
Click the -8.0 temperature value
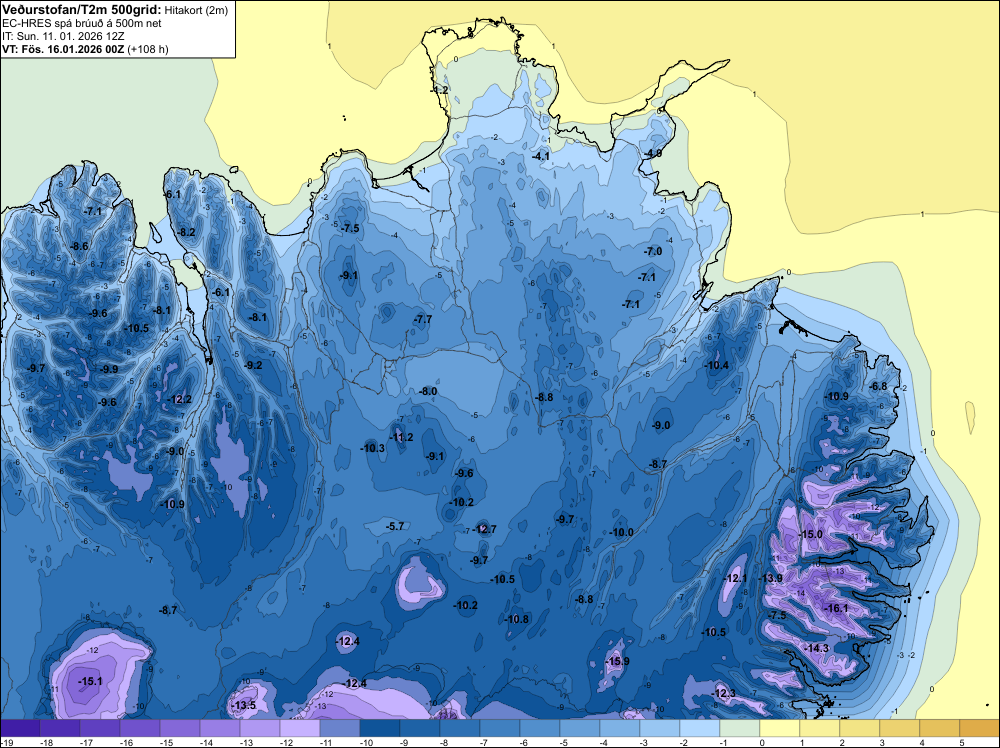coord(429,392)
